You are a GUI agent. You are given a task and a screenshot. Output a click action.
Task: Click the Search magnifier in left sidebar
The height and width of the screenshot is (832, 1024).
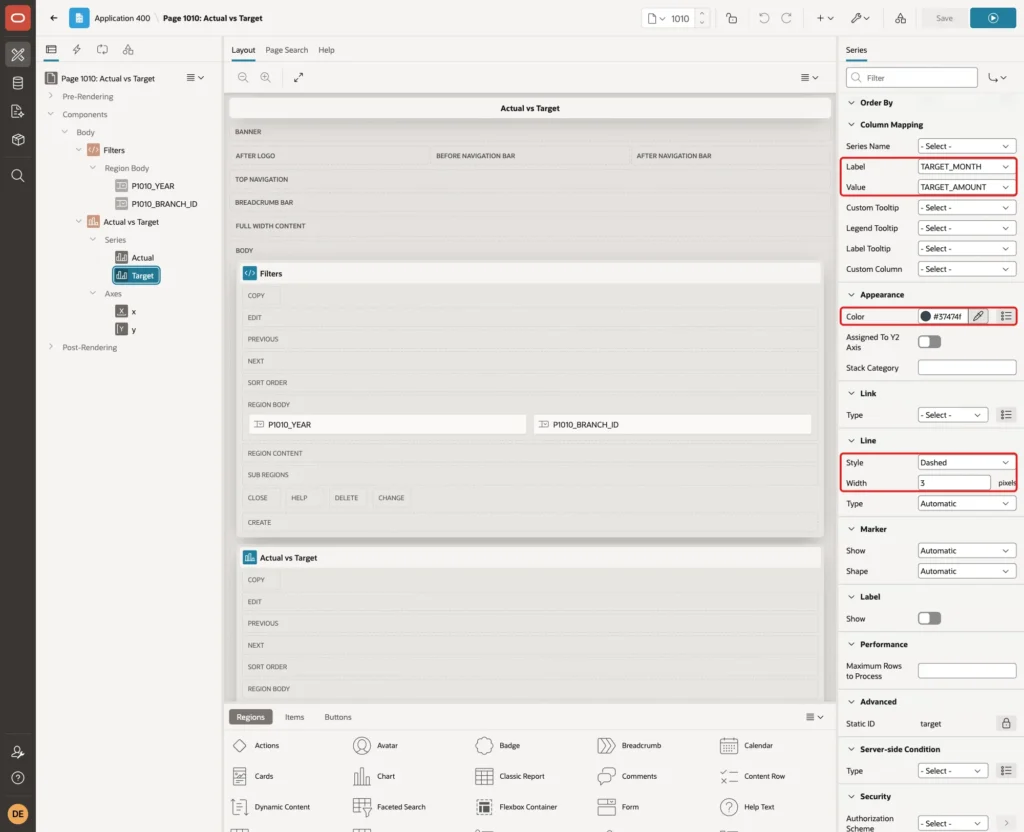[18, 176]
